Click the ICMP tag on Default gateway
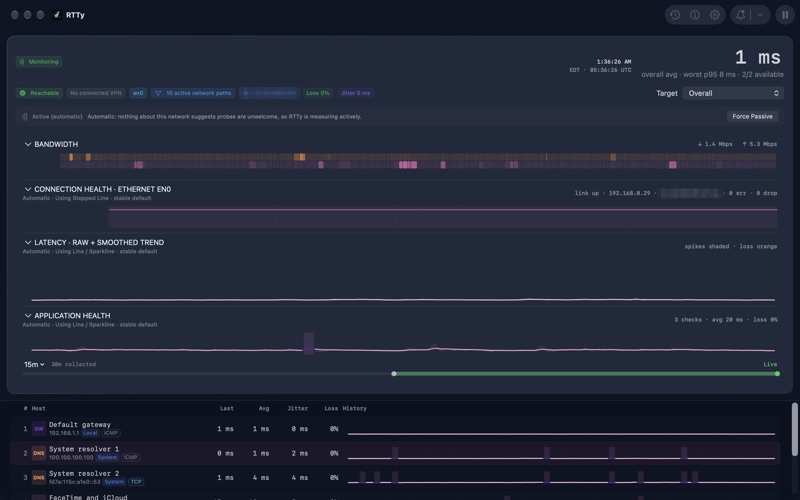 point(111,433)
